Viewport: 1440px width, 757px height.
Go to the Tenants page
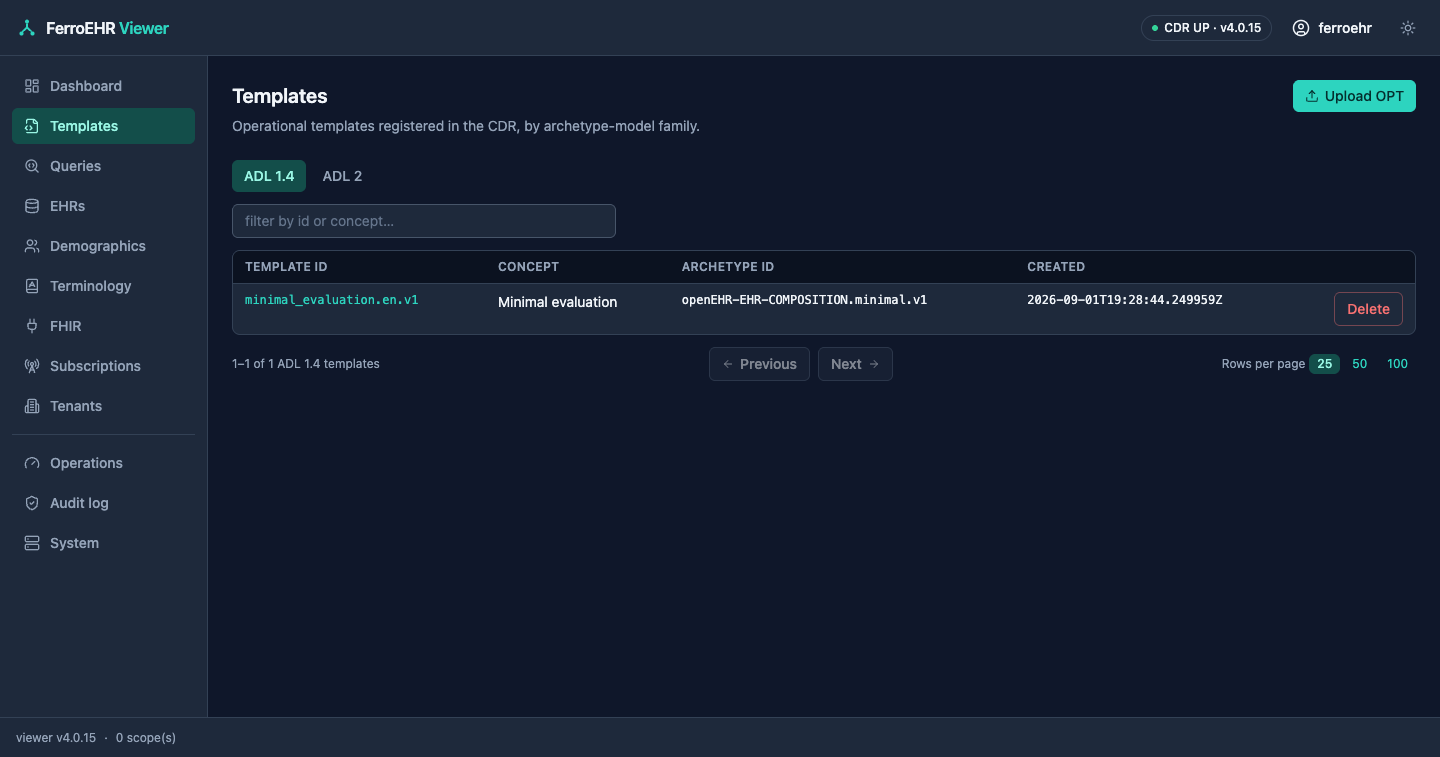[x=103, y=406]
